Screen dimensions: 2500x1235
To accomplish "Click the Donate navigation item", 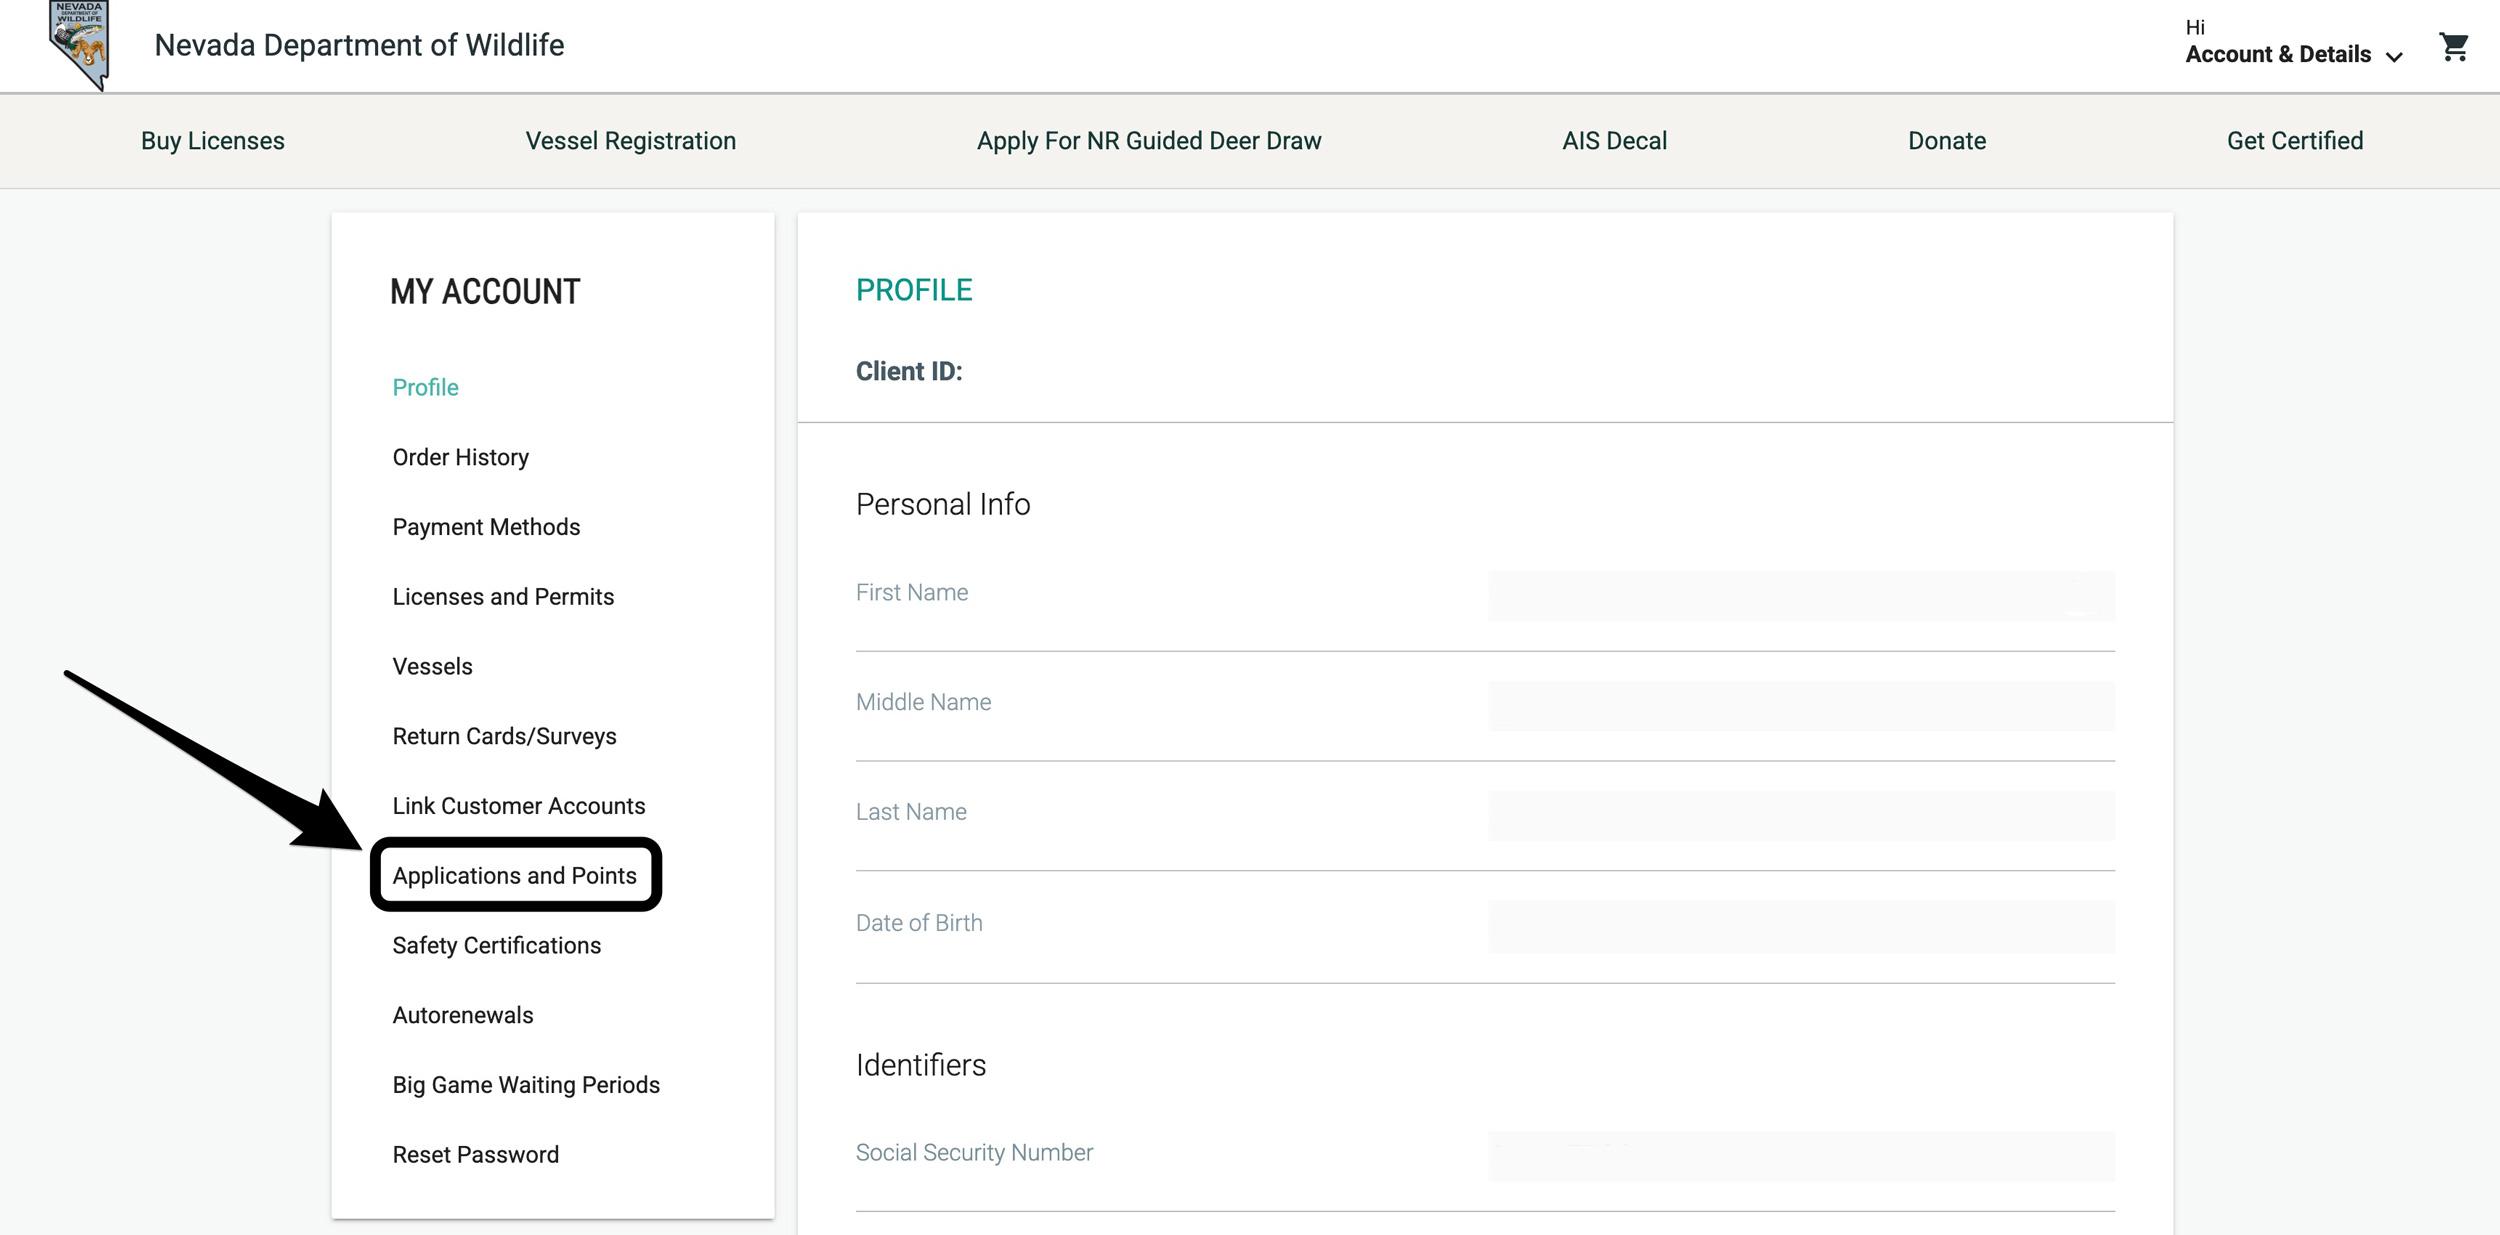I will (x=1946, y=141).
